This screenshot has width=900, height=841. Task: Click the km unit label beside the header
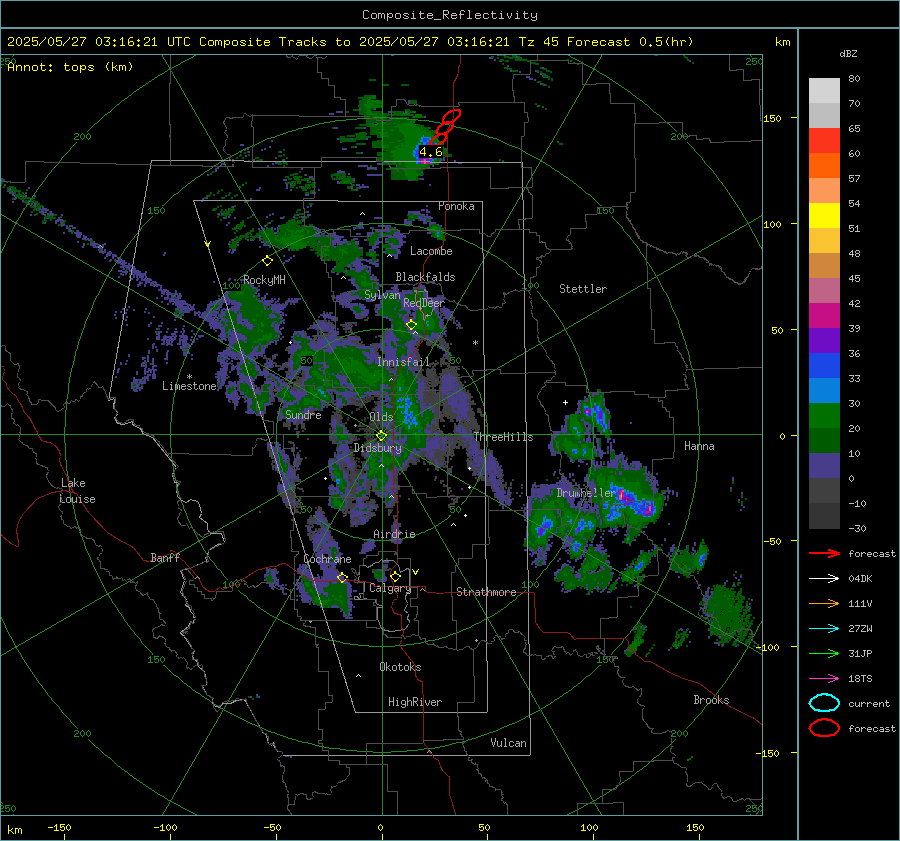pos(782,42)
